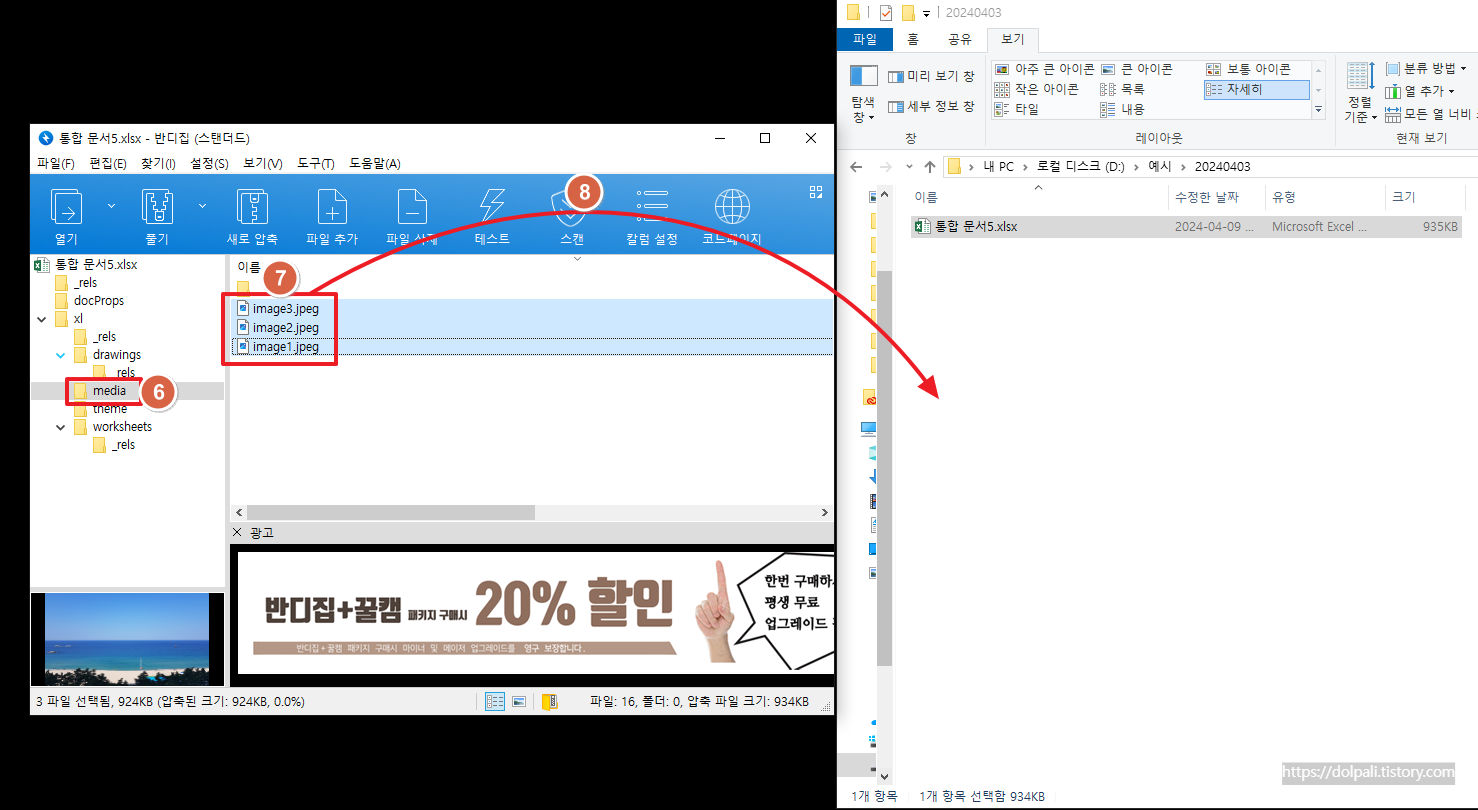Click the 코드페이지 globe icon
The height and width of the screenshot is (810, 1478).
732,206
